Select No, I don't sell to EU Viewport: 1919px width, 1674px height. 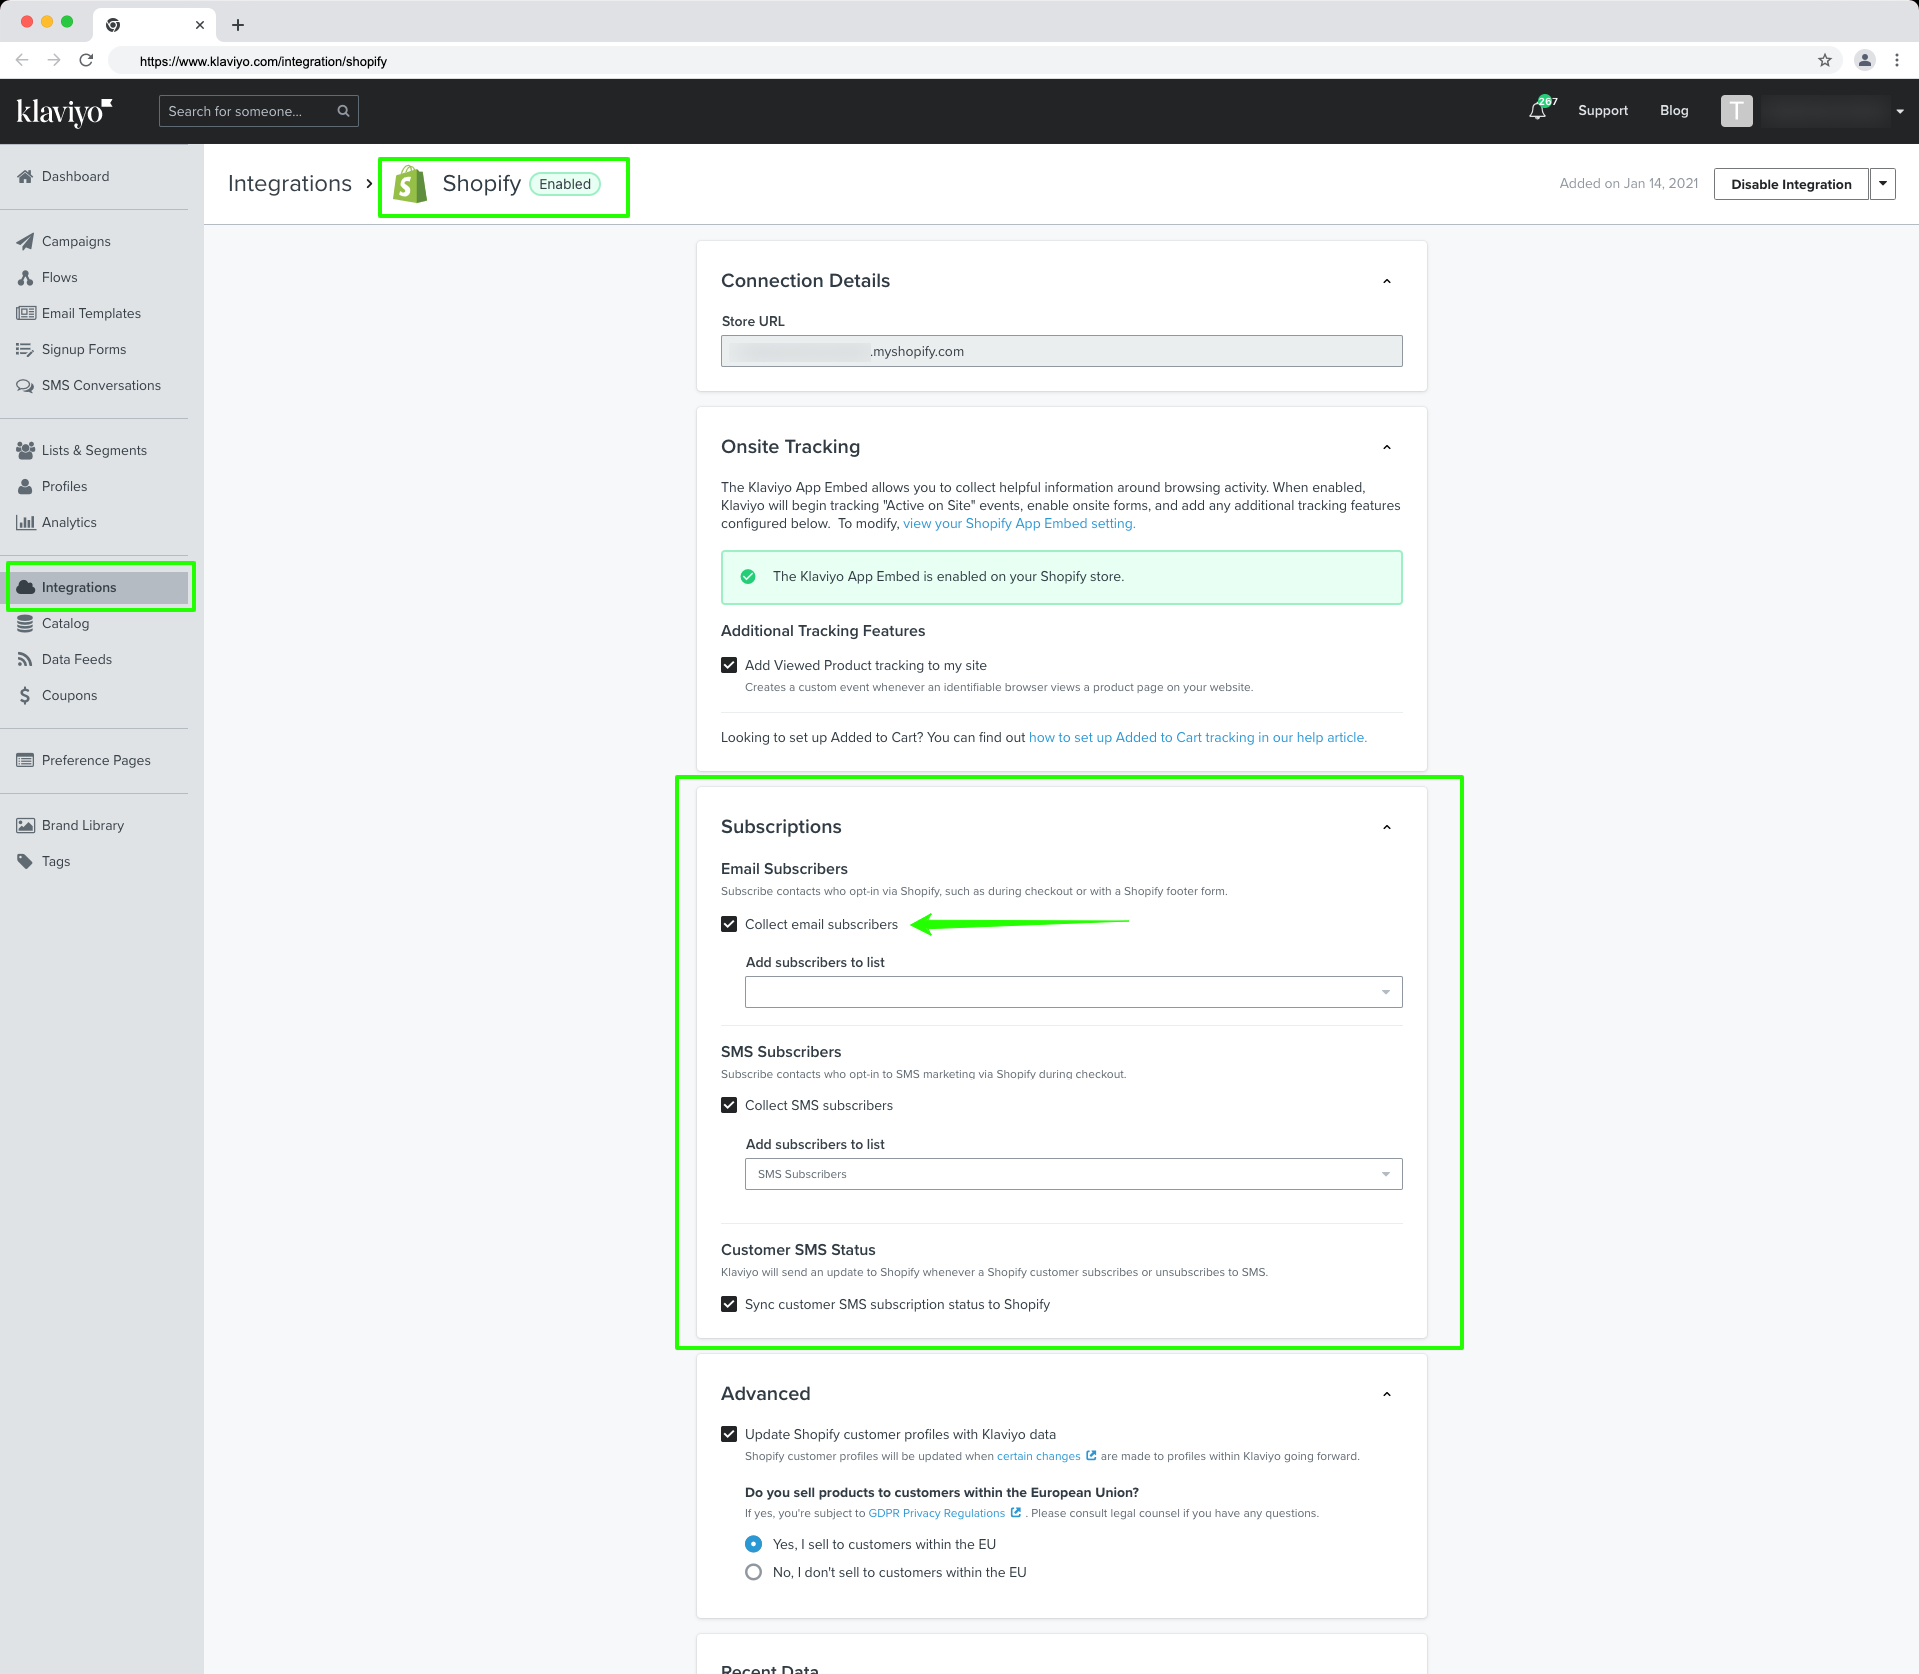[x=754, y=1572]
